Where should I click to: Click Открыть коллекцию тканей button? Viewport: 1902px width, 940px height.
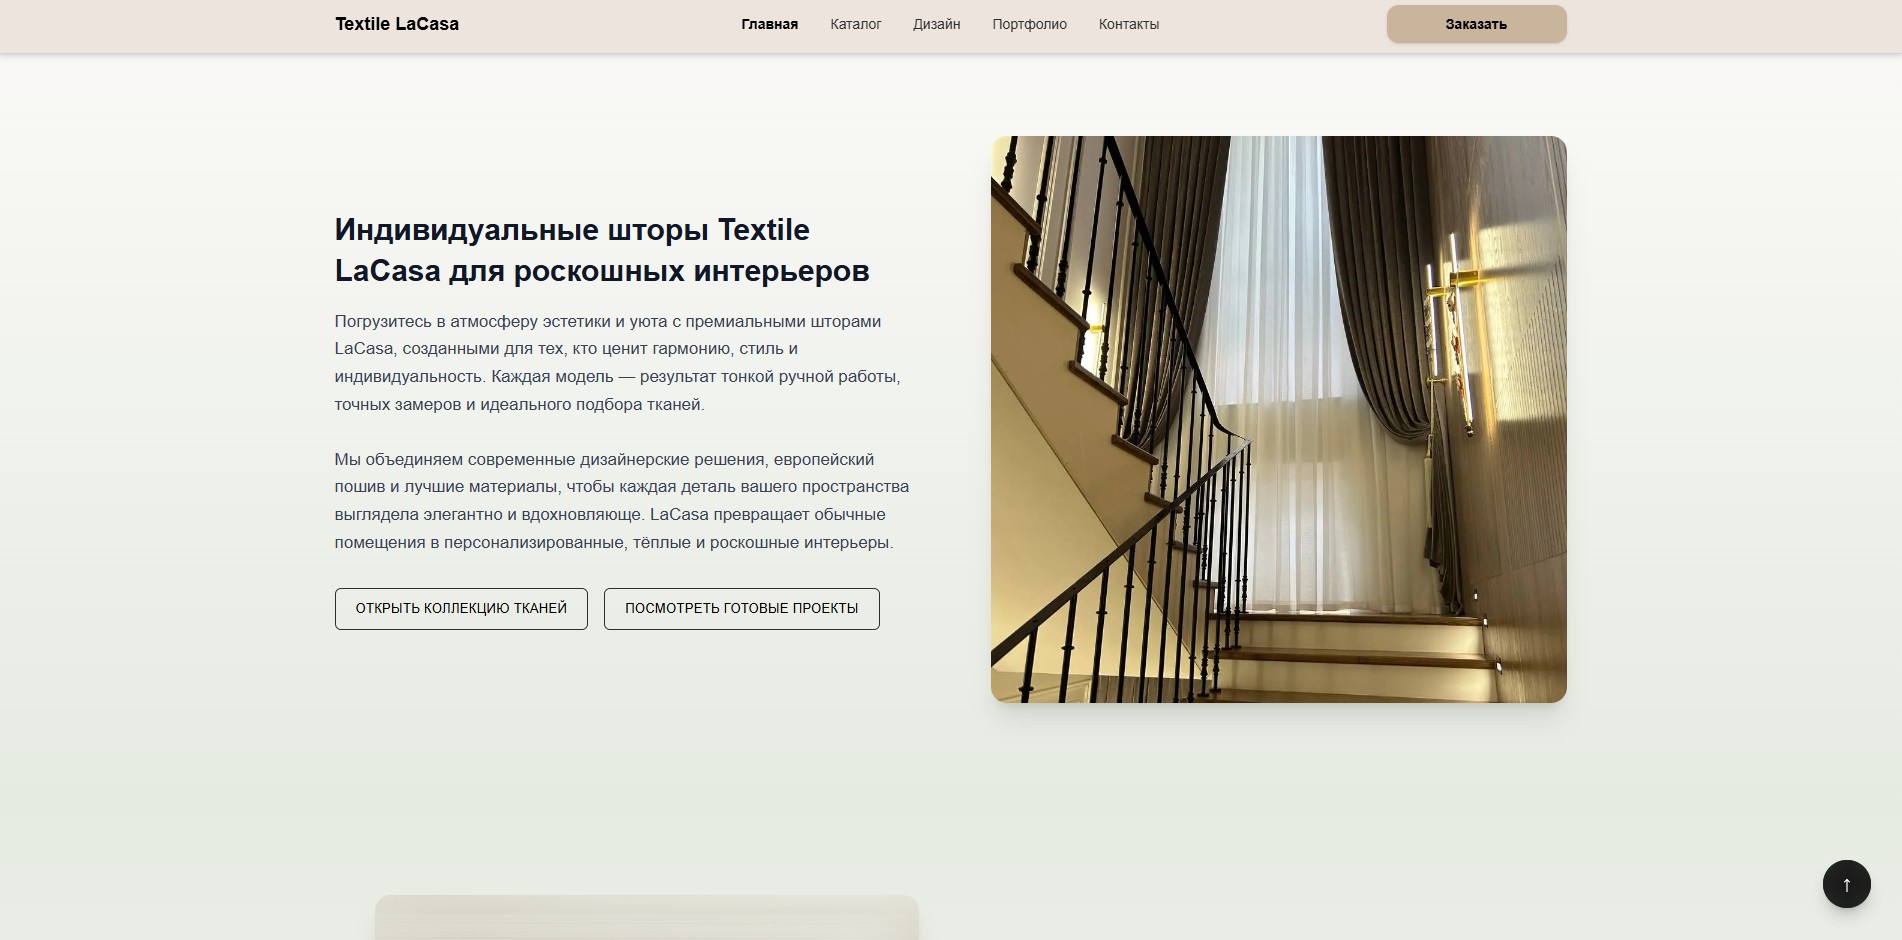tap(461, 609)
